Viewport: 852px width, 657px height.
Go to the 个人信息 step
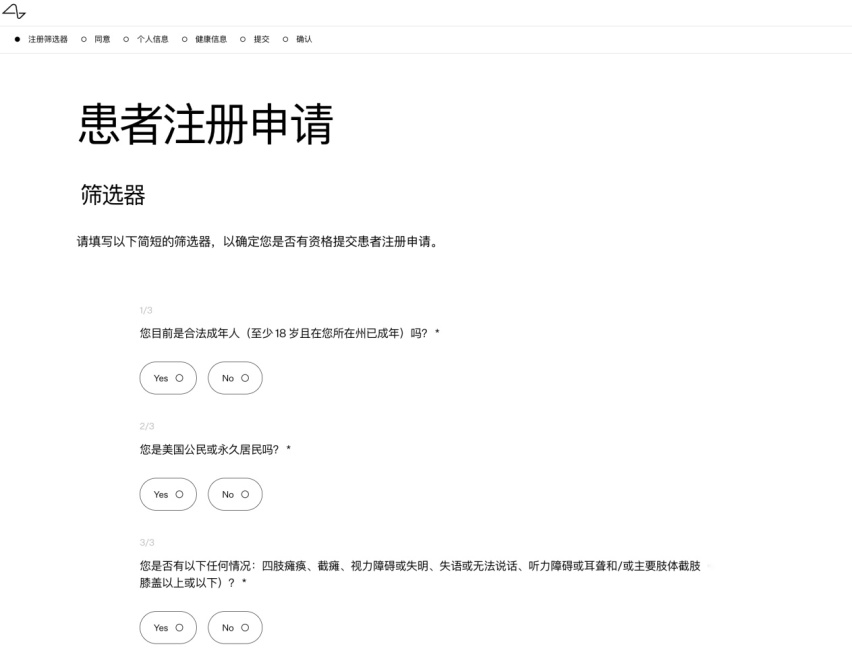click(146, 39)
